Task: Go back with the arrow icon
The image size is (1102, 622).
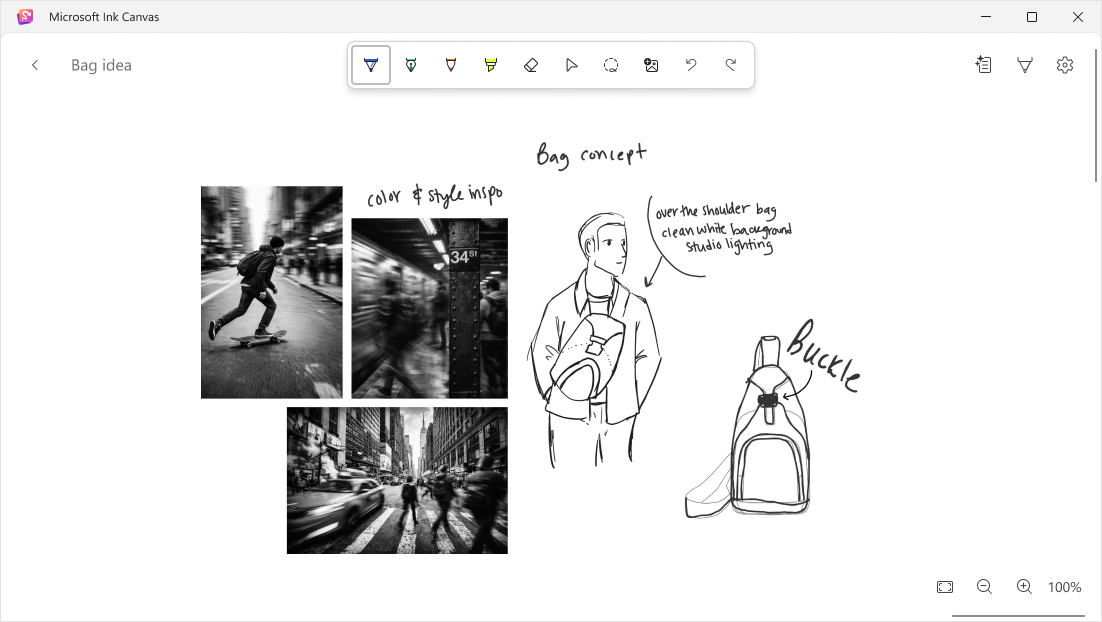Action: click(x=34, y=65)
